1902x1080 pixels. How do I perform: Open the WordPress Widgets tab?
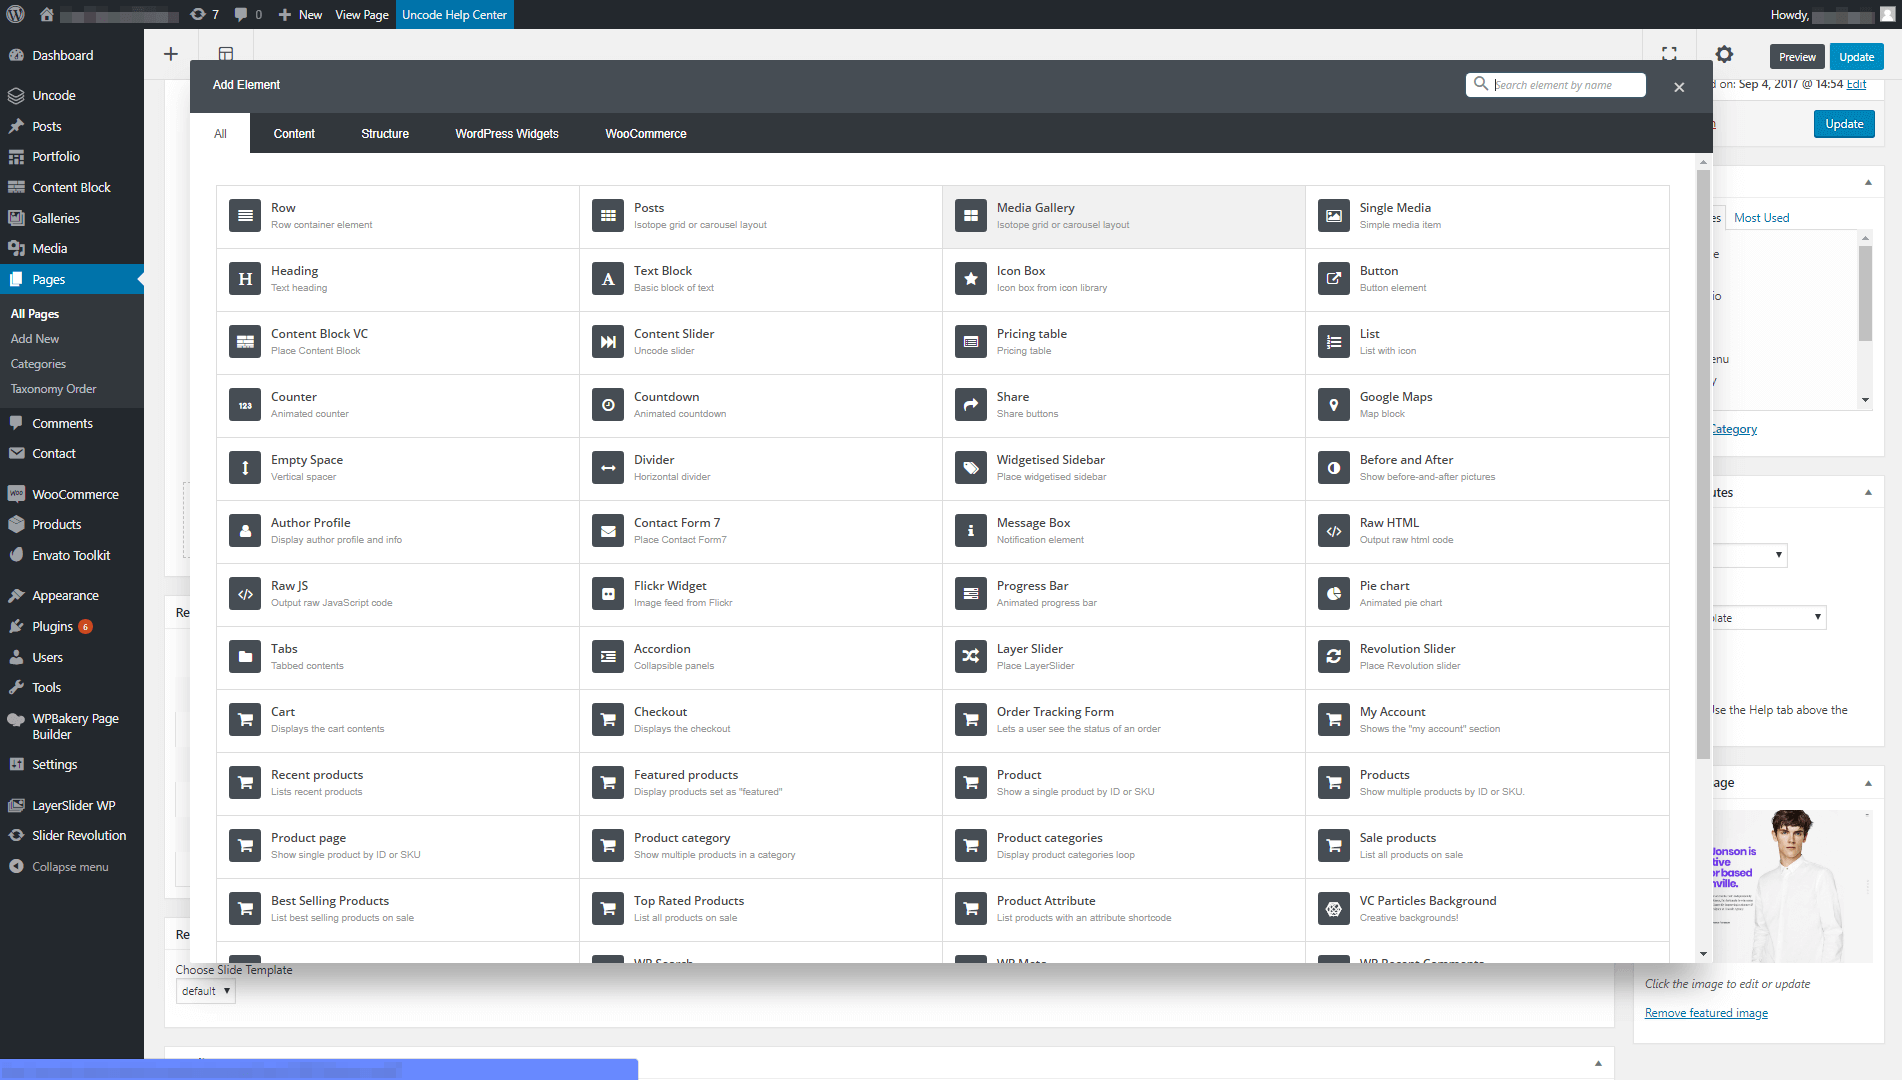(x=507, y=133)
